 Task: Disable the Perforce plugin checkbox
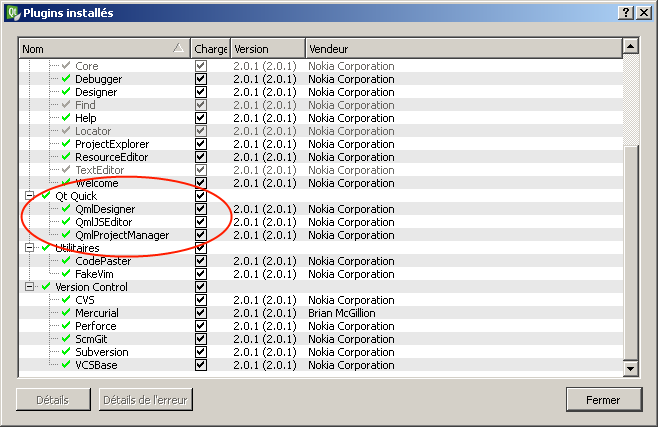coord(201,326)
